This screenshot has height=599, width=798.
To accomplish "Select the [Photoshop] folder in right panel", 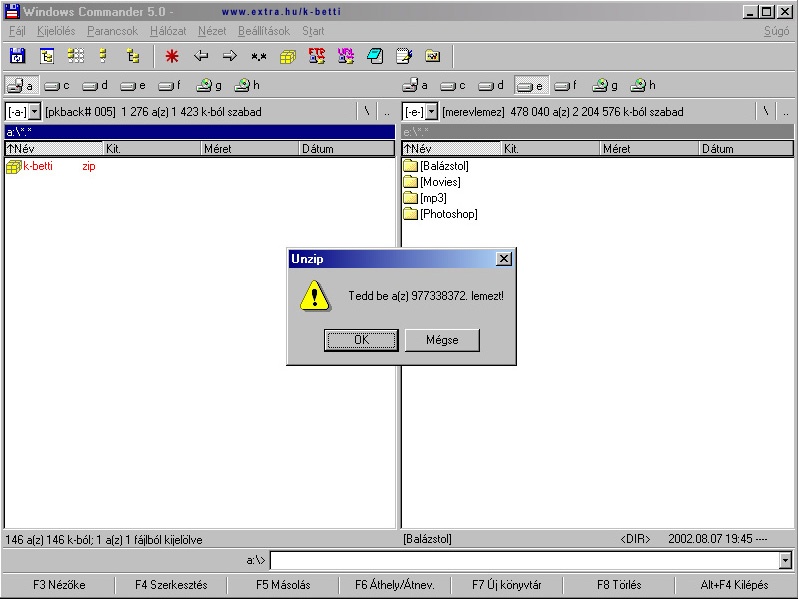I will pyautogui.click(x=448, y=214).
